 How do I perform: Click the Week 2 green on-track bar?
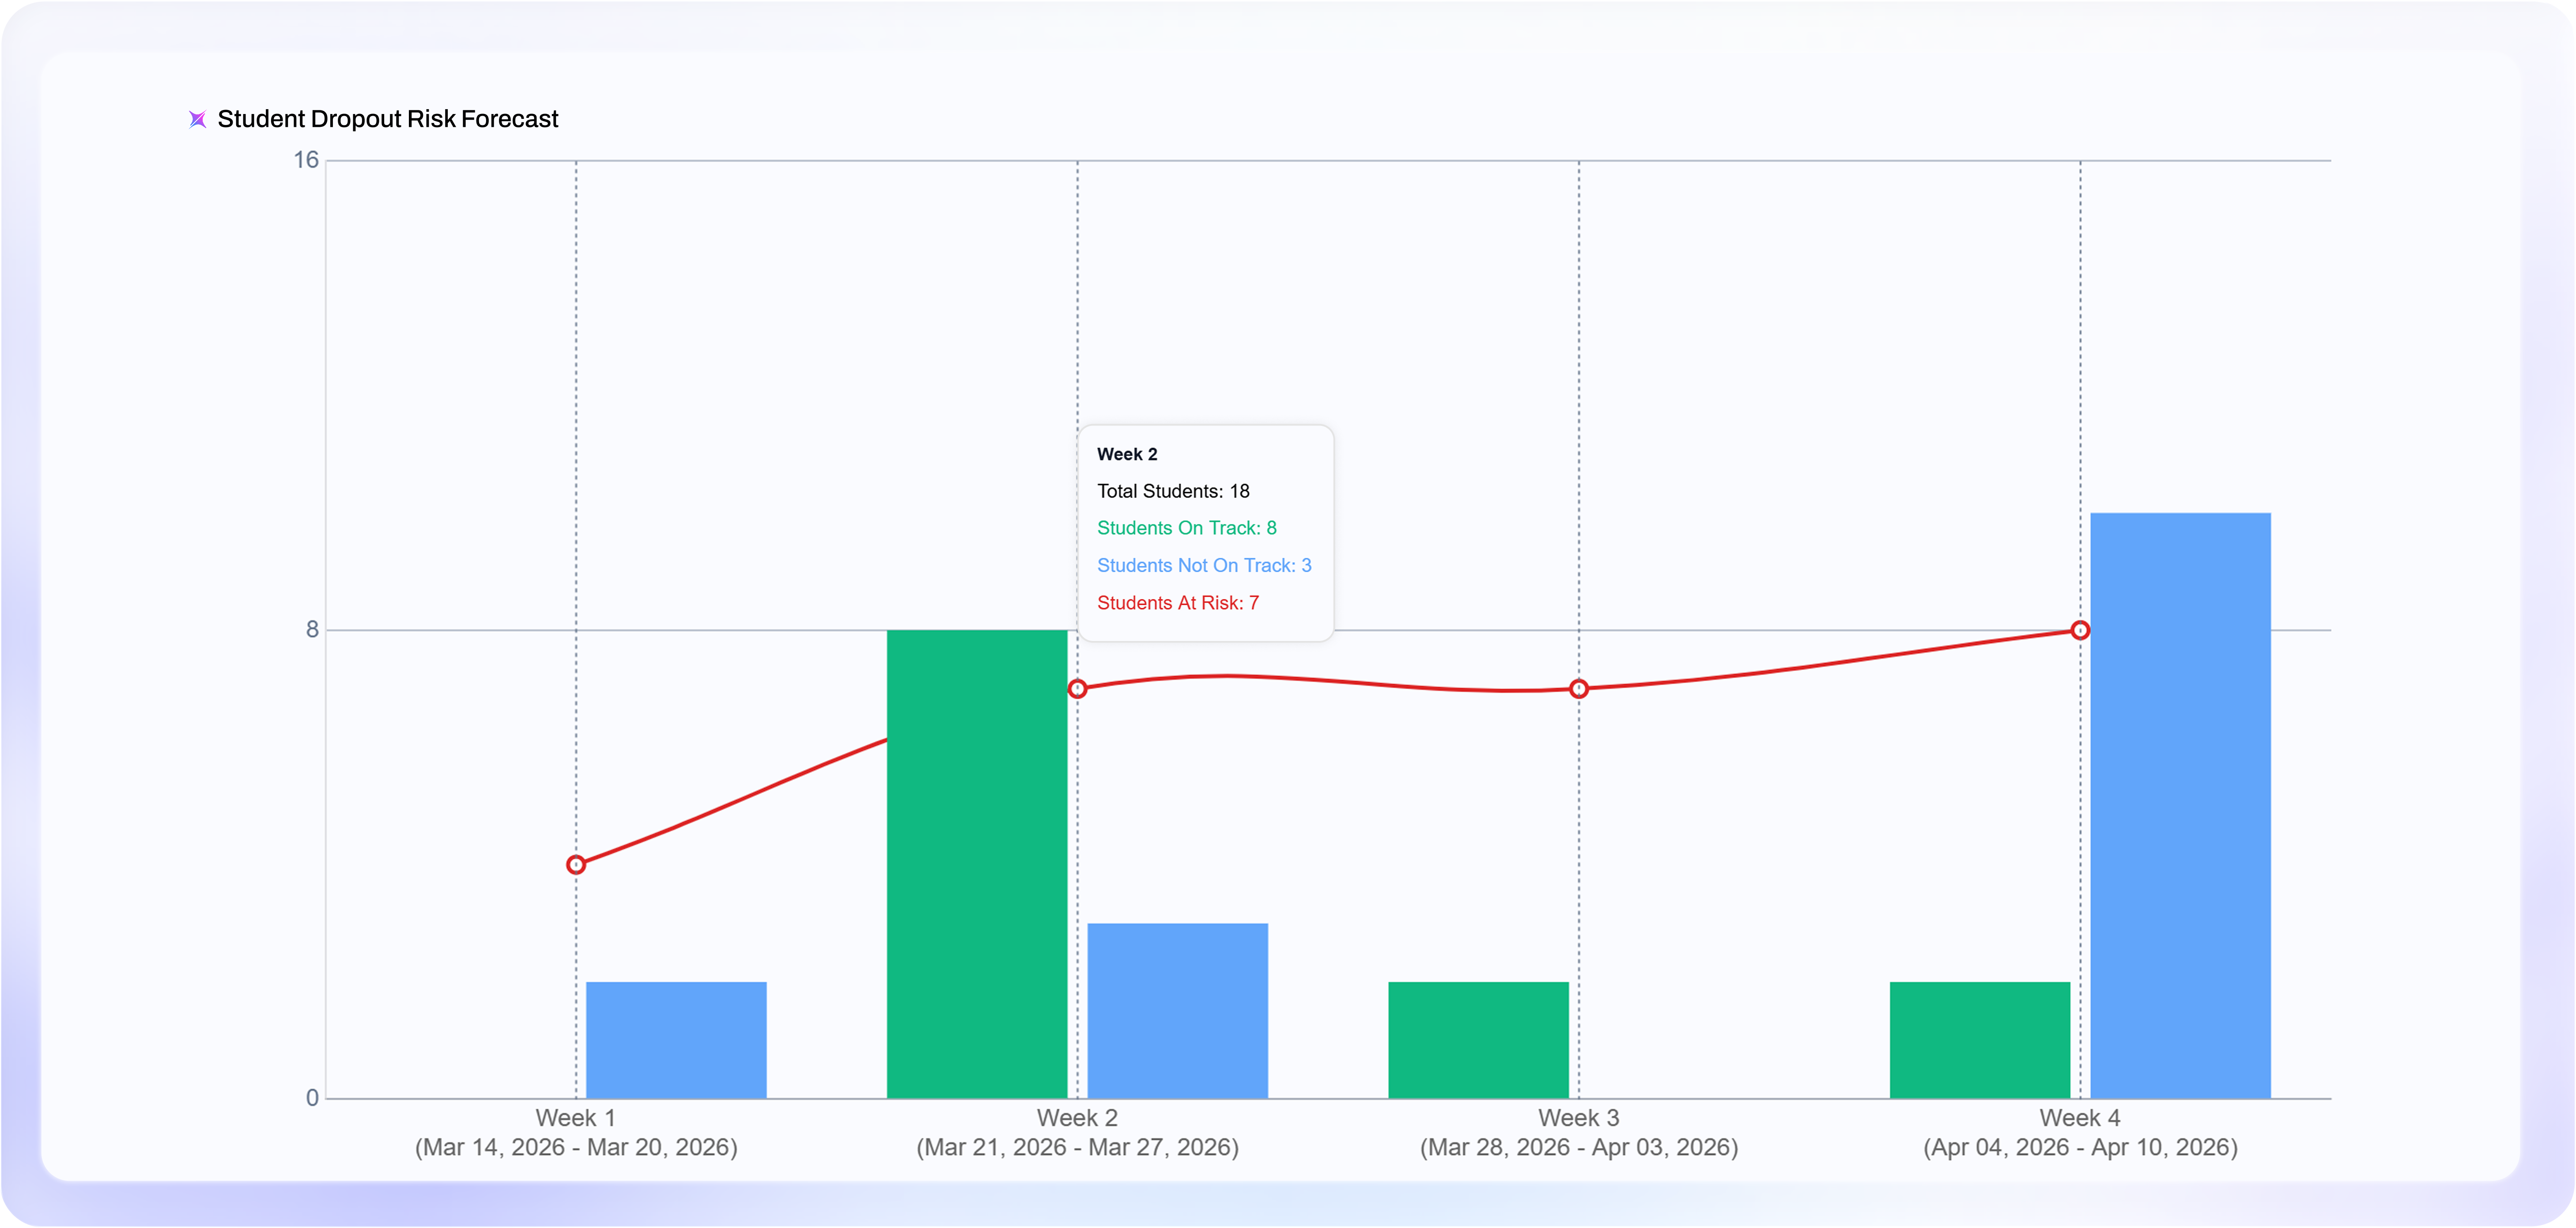click(977, 864)
